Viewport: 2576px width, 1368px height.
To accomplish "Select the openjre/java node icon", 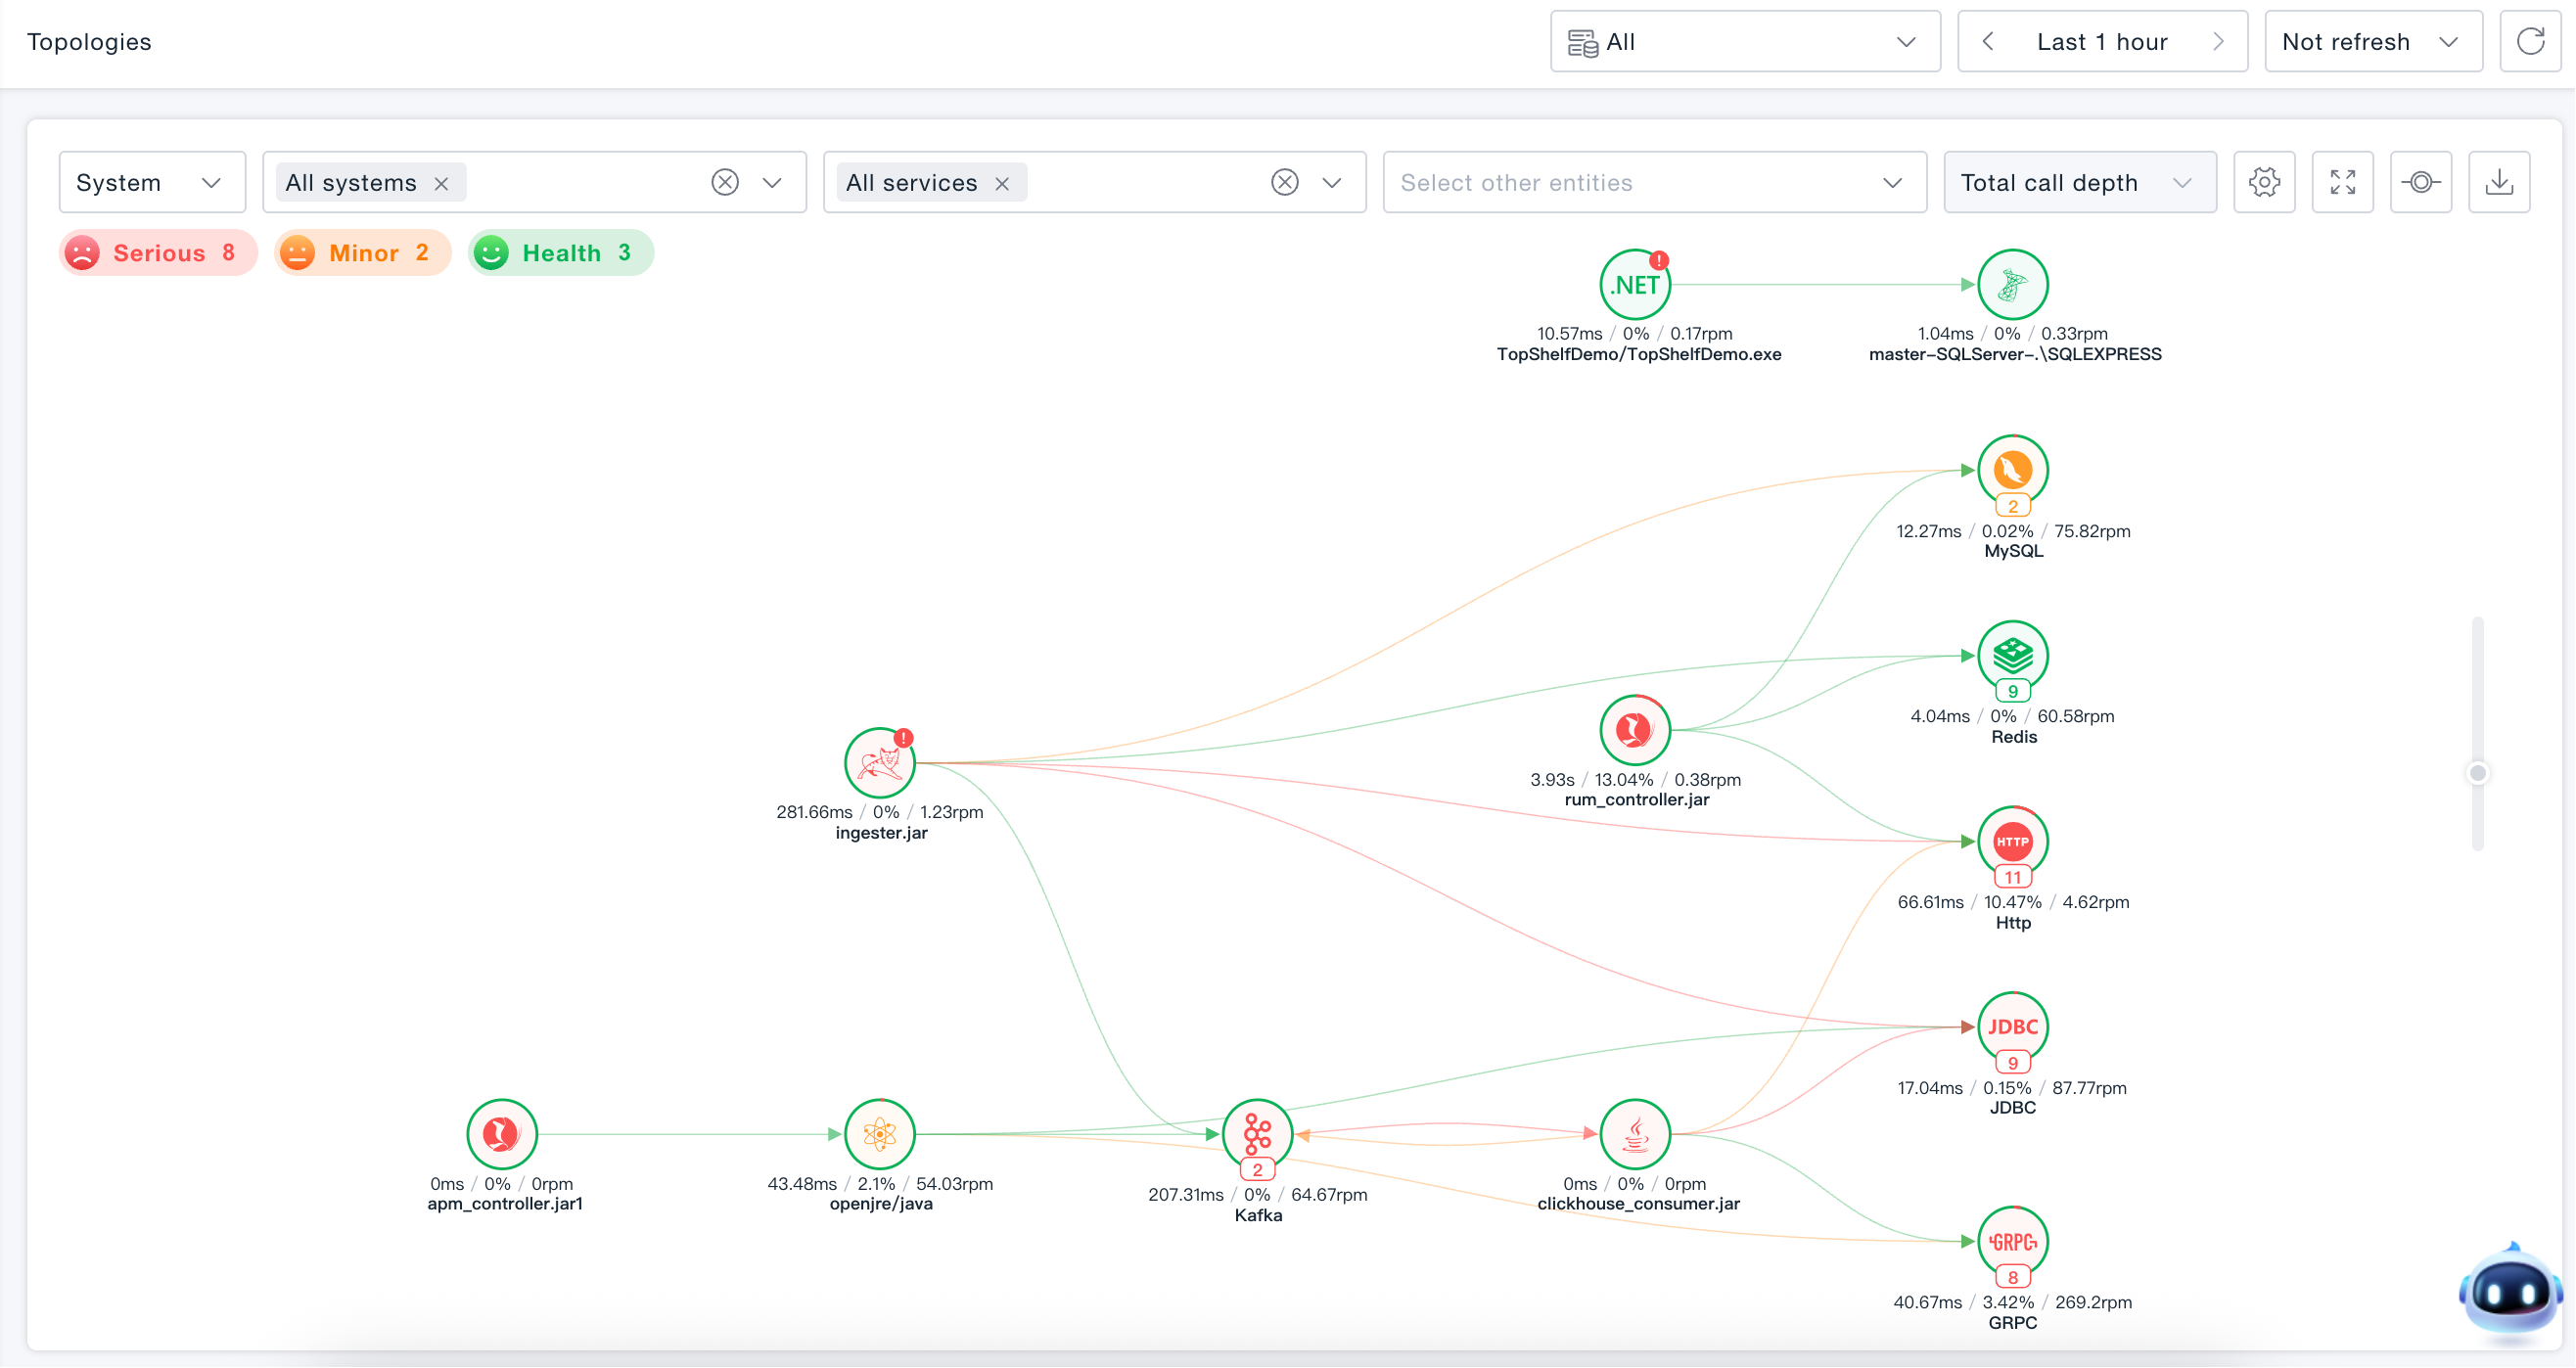I will (879, 1134).
